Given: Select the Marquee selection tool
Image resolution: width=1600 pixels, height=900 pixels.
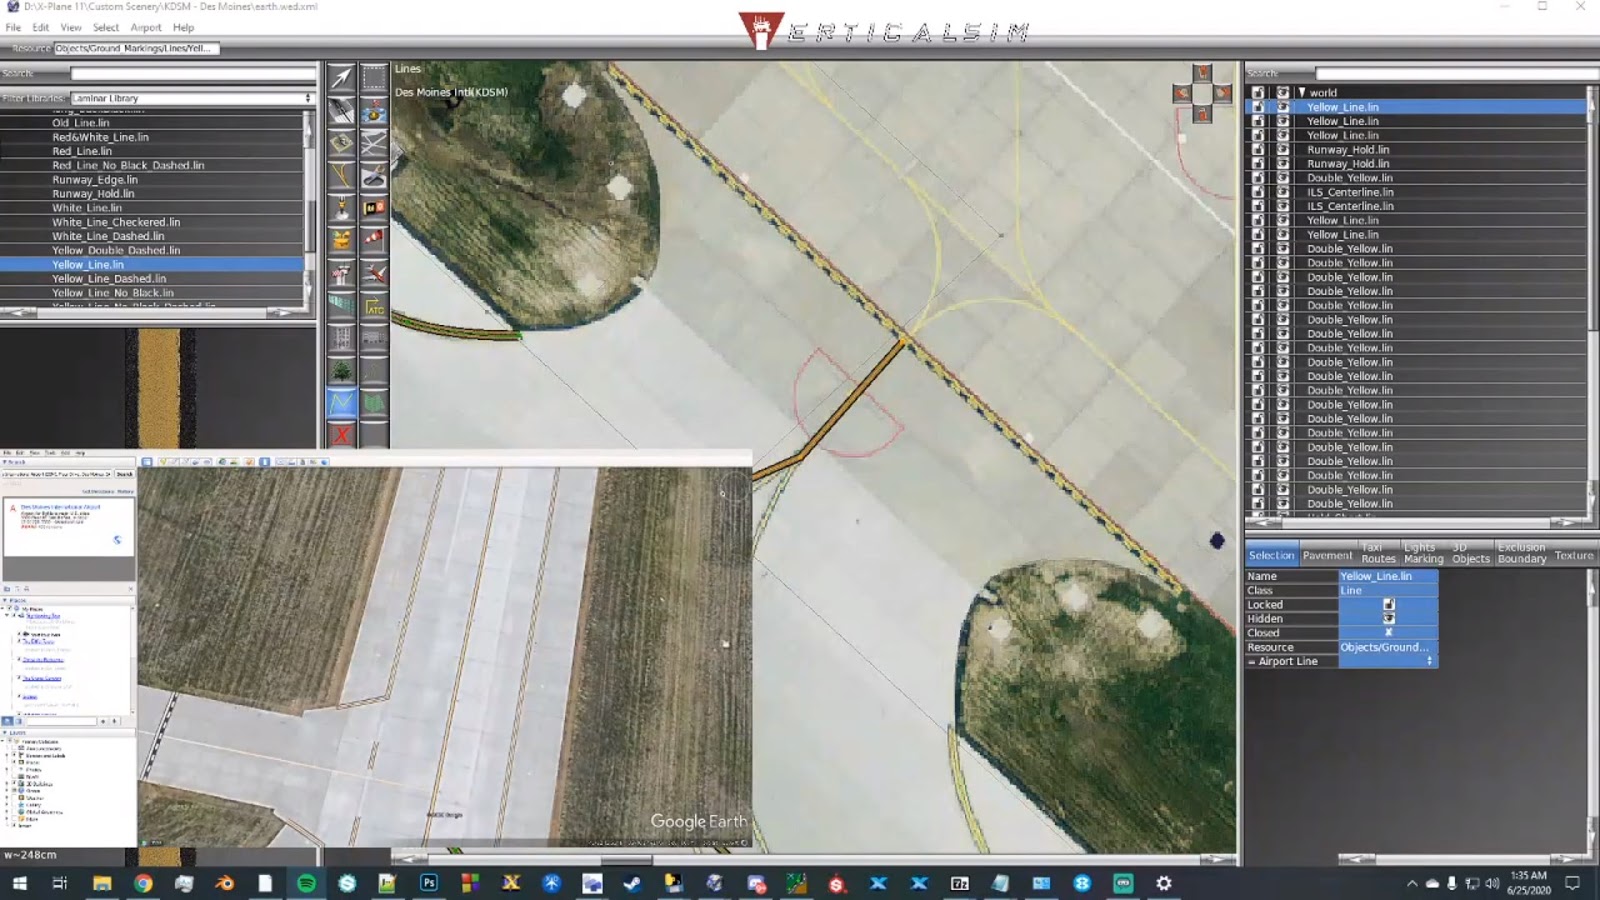Looking at the screenshot, I should (x=374, y=77).
